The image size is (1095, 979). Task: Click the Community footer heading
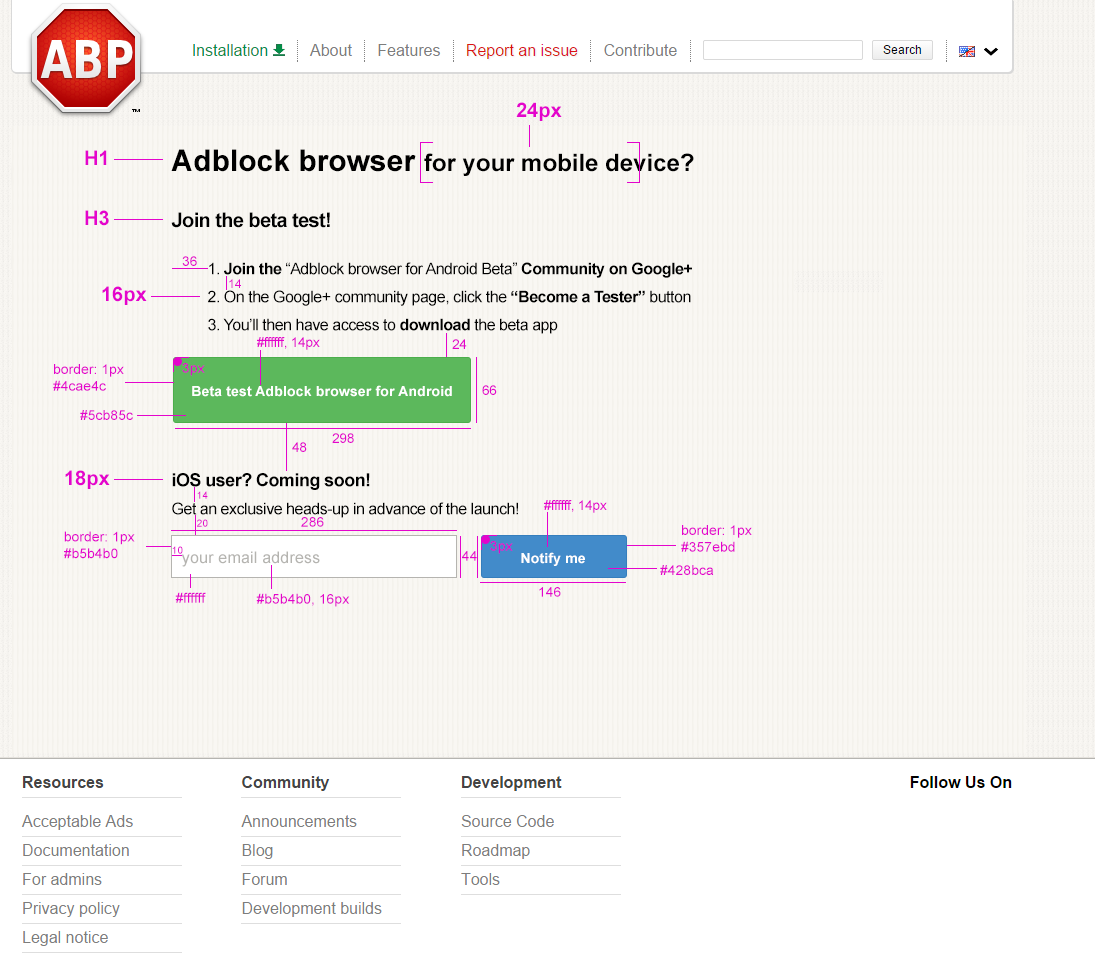click(285, 783)
